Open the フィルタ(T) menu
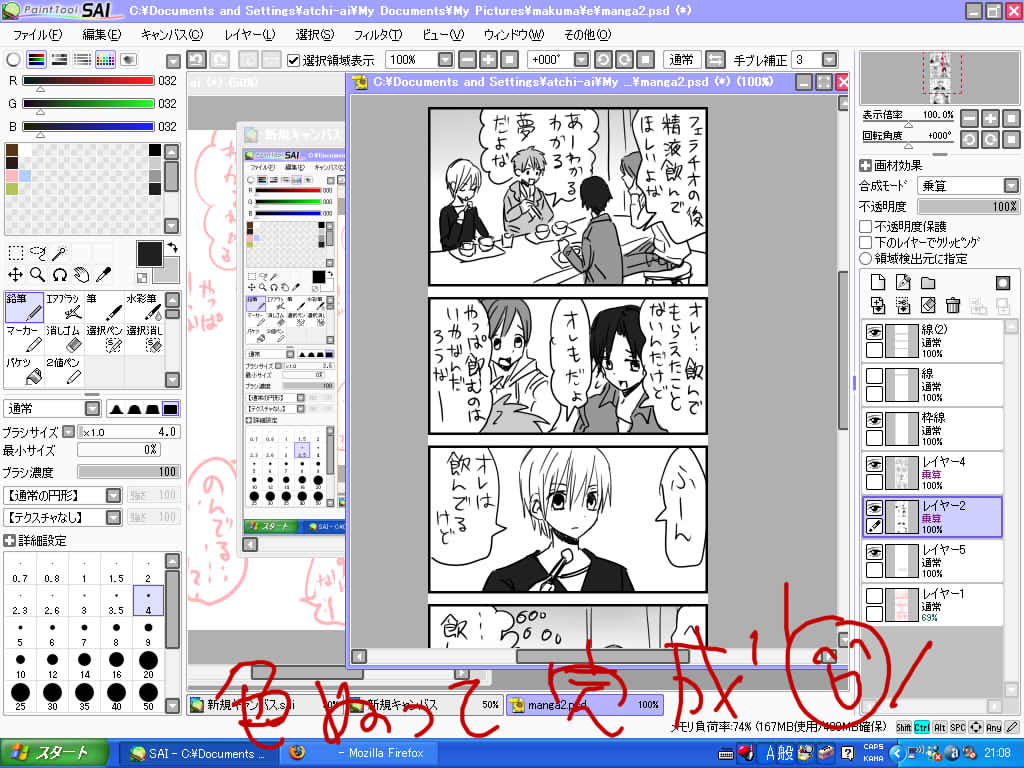Image resolution: width=1024 pixels, height=768 pixels. (377, 35)
